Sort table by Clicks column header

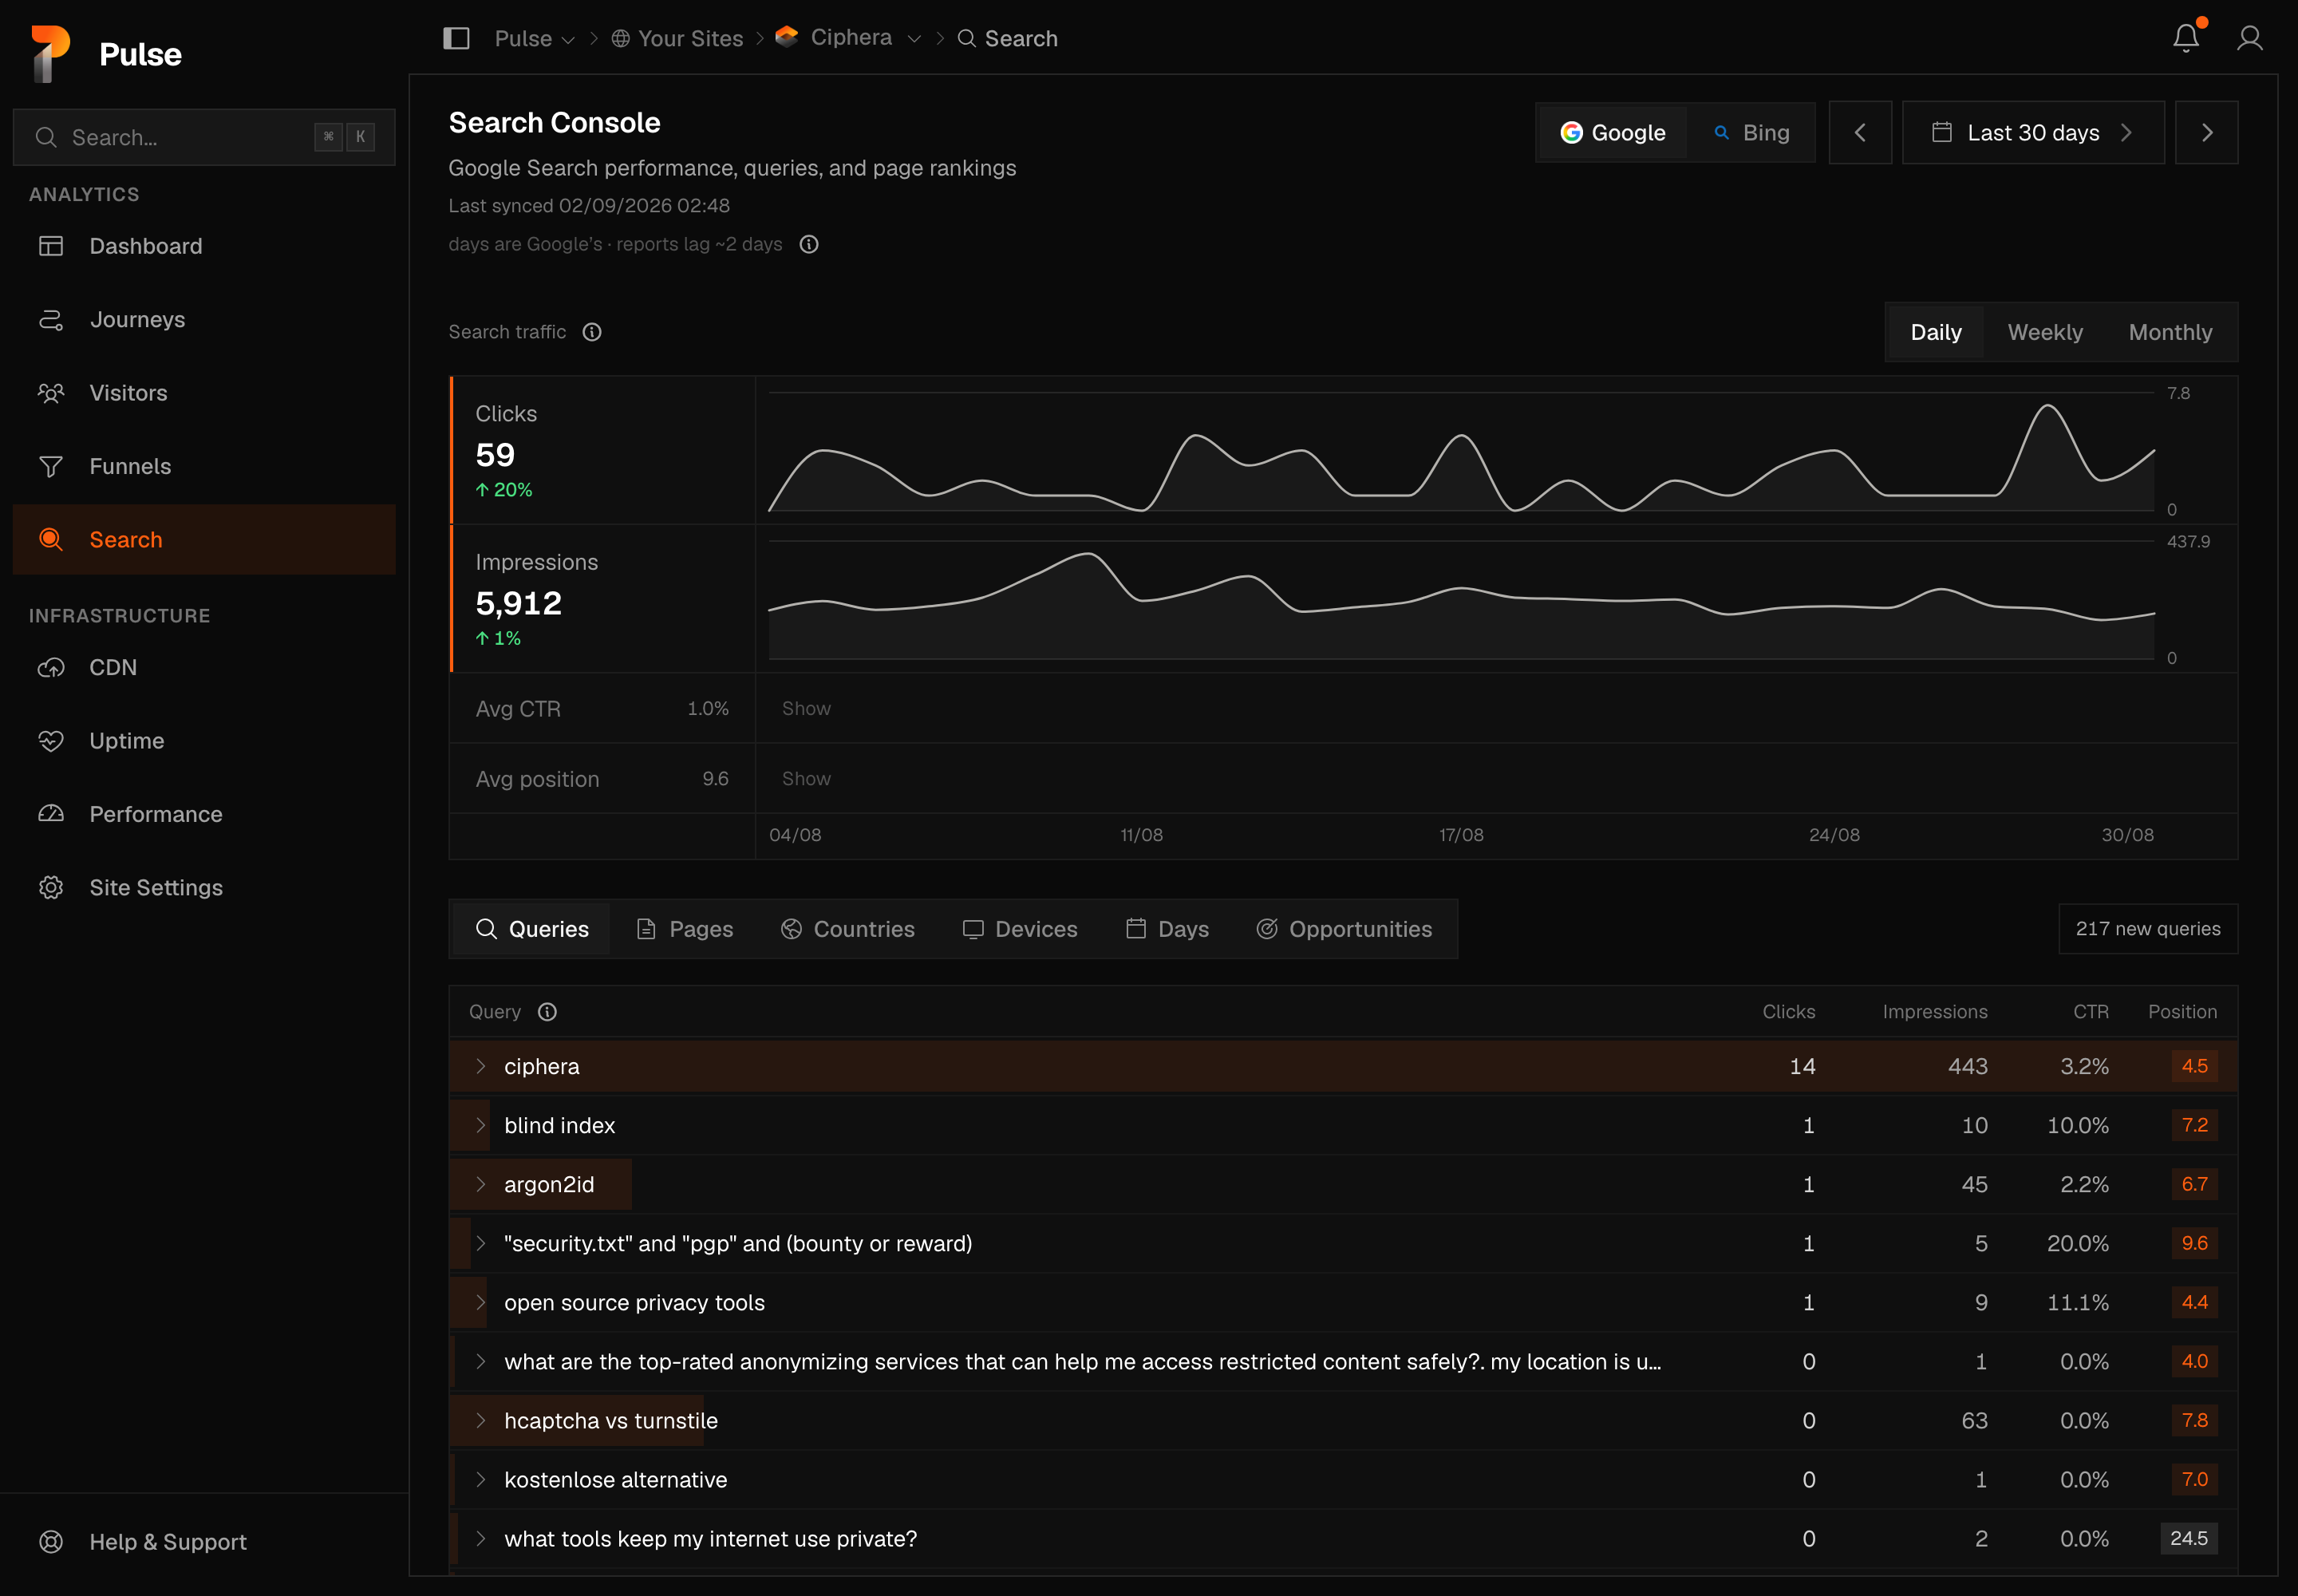[1788, 1012]
